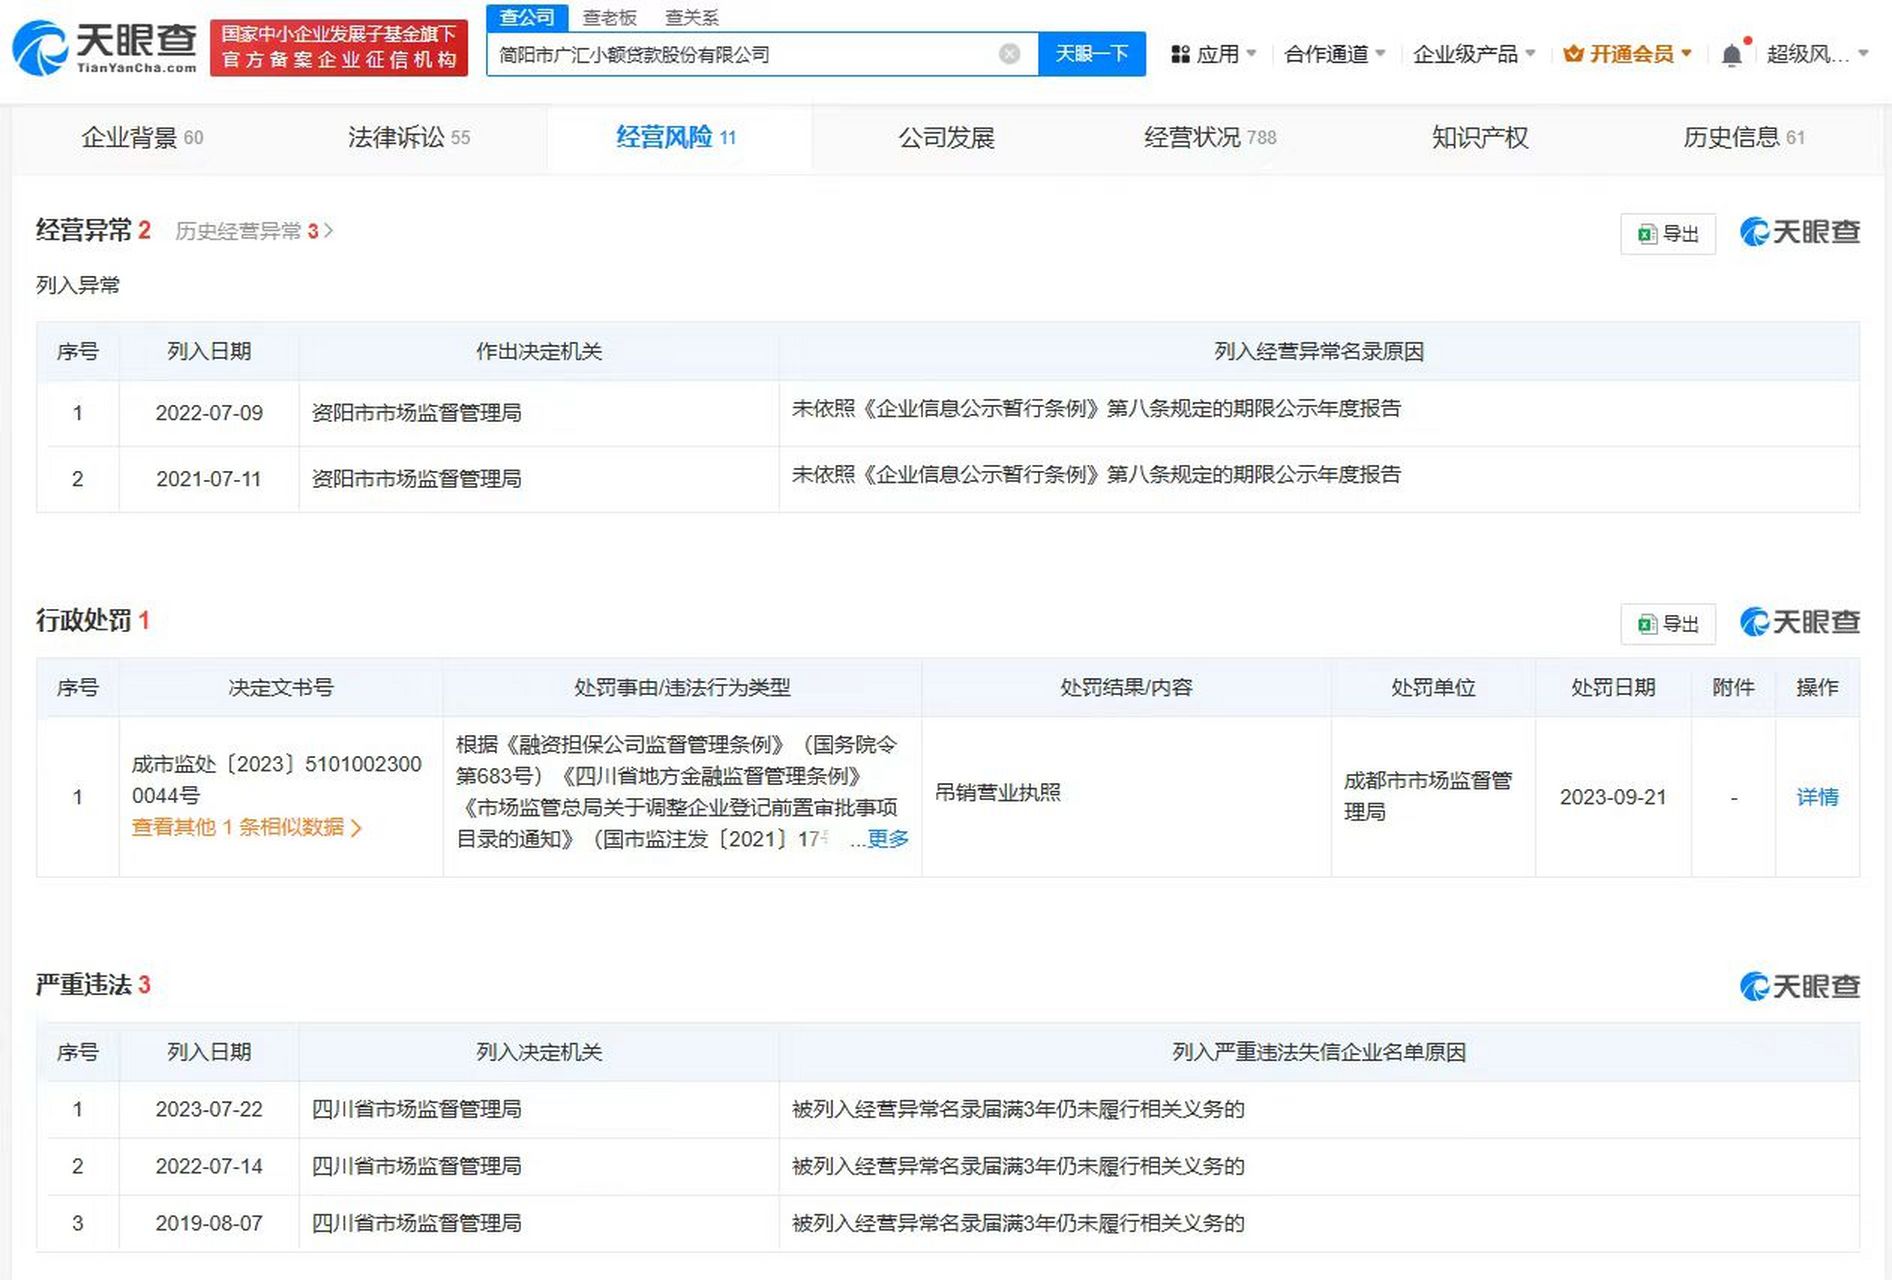
Task: Select the 2022-07-09 listing date cell
Action: [209, 413]
